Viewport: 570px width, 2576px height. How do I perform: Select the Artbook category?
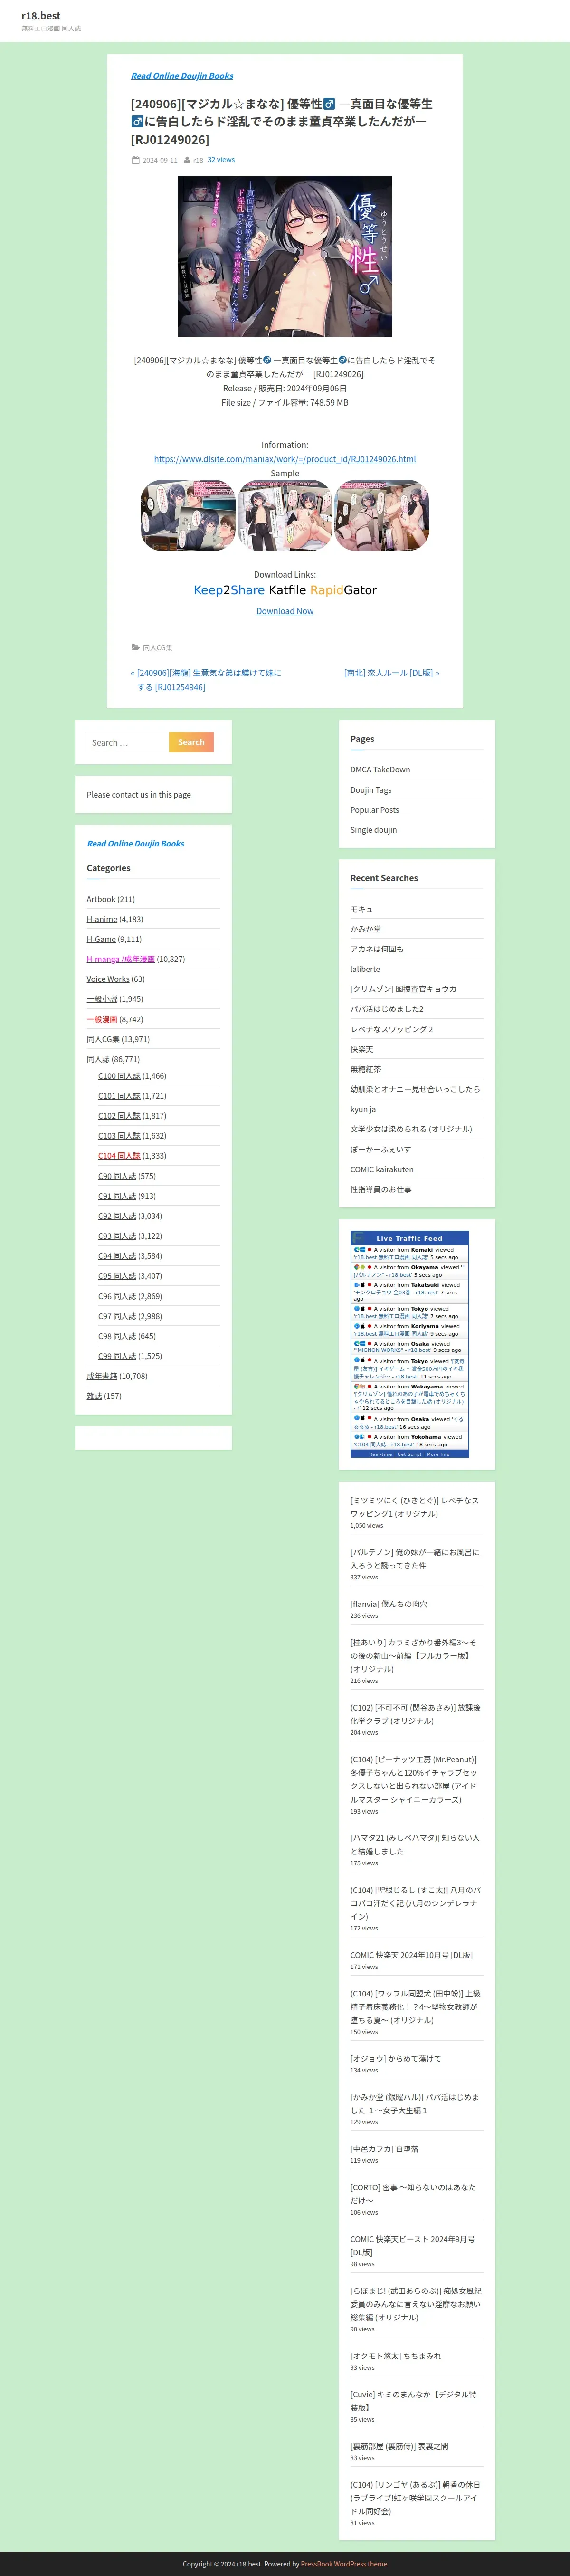point(101,899)
